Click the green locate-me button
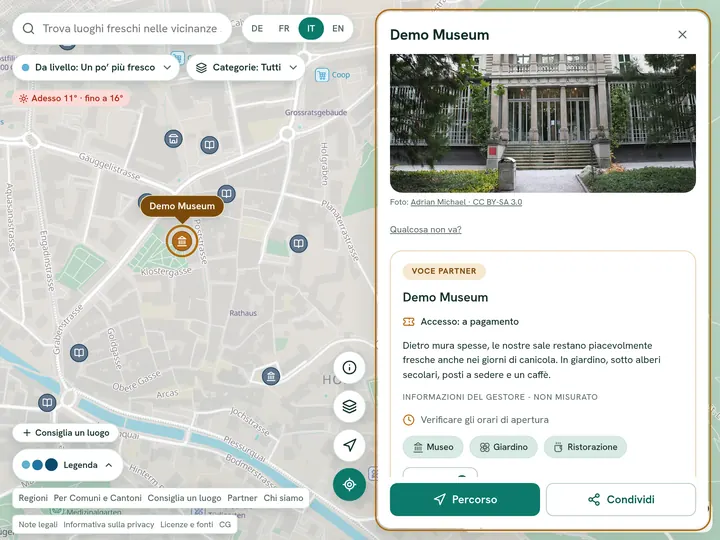Viewport: 720px width, 540px height. 349,484
